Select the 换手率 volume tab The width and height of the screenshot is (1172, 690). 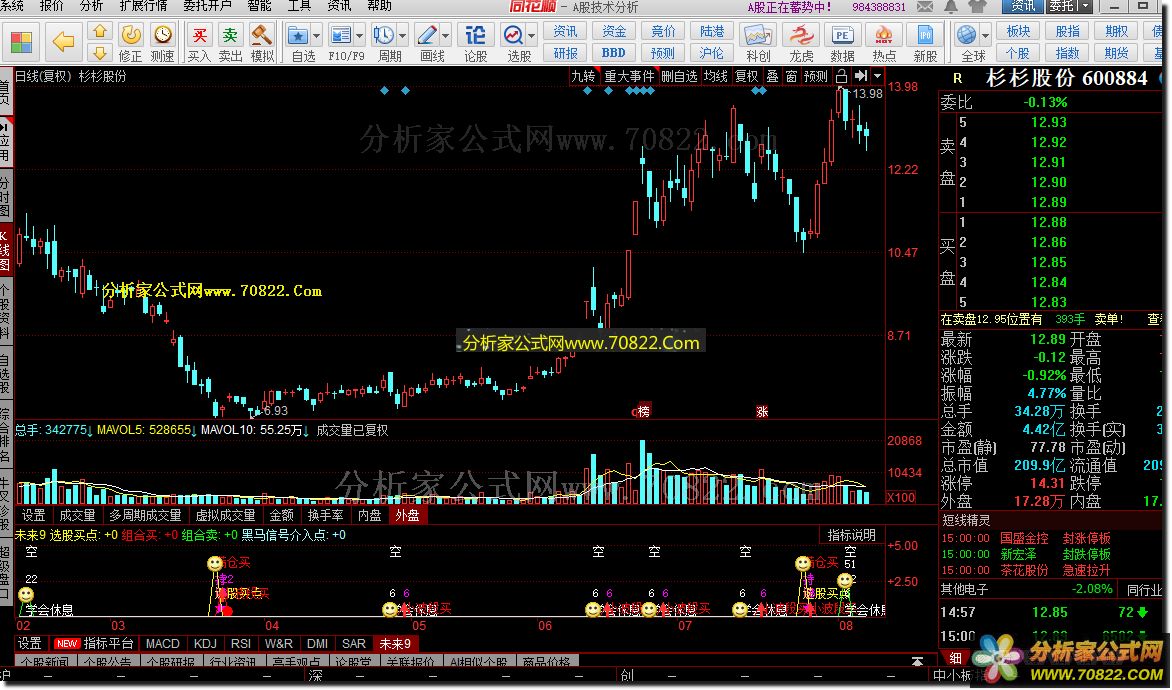pos(325,515)
